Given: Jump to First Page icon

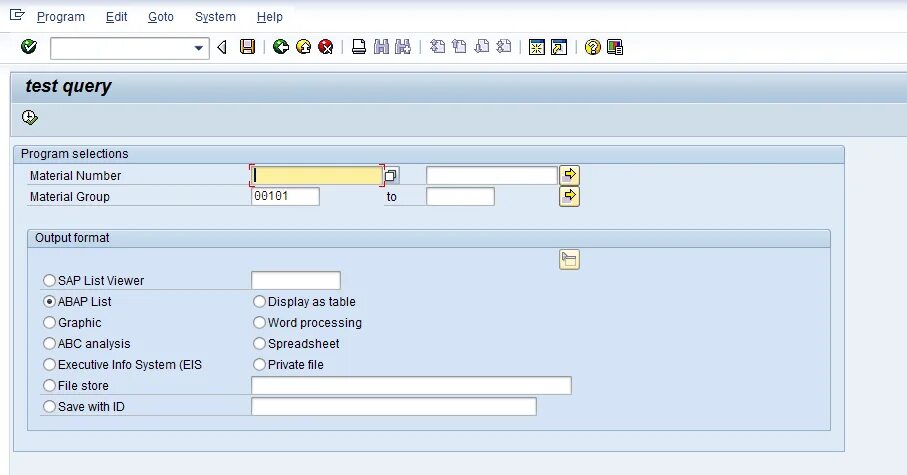Looking at the screenshot, I should pyautogui.click(x=437, y=47).
